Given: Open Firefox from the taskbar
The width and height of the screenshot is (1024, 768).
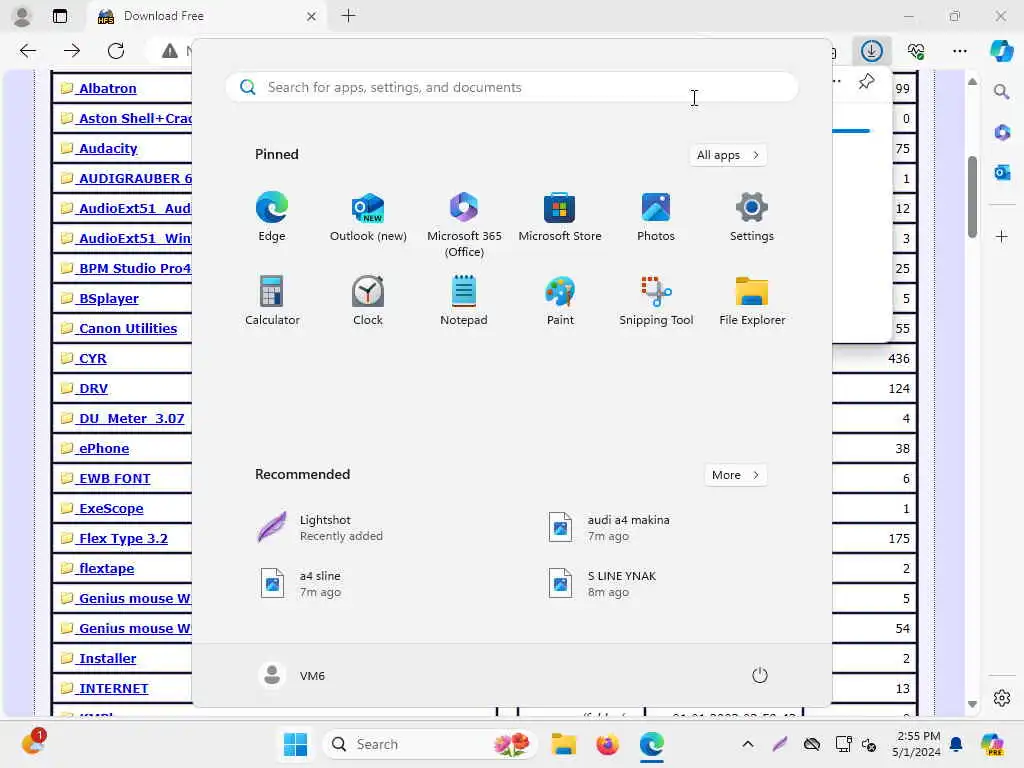Looking at the screenshot, I should click(607, 744).
